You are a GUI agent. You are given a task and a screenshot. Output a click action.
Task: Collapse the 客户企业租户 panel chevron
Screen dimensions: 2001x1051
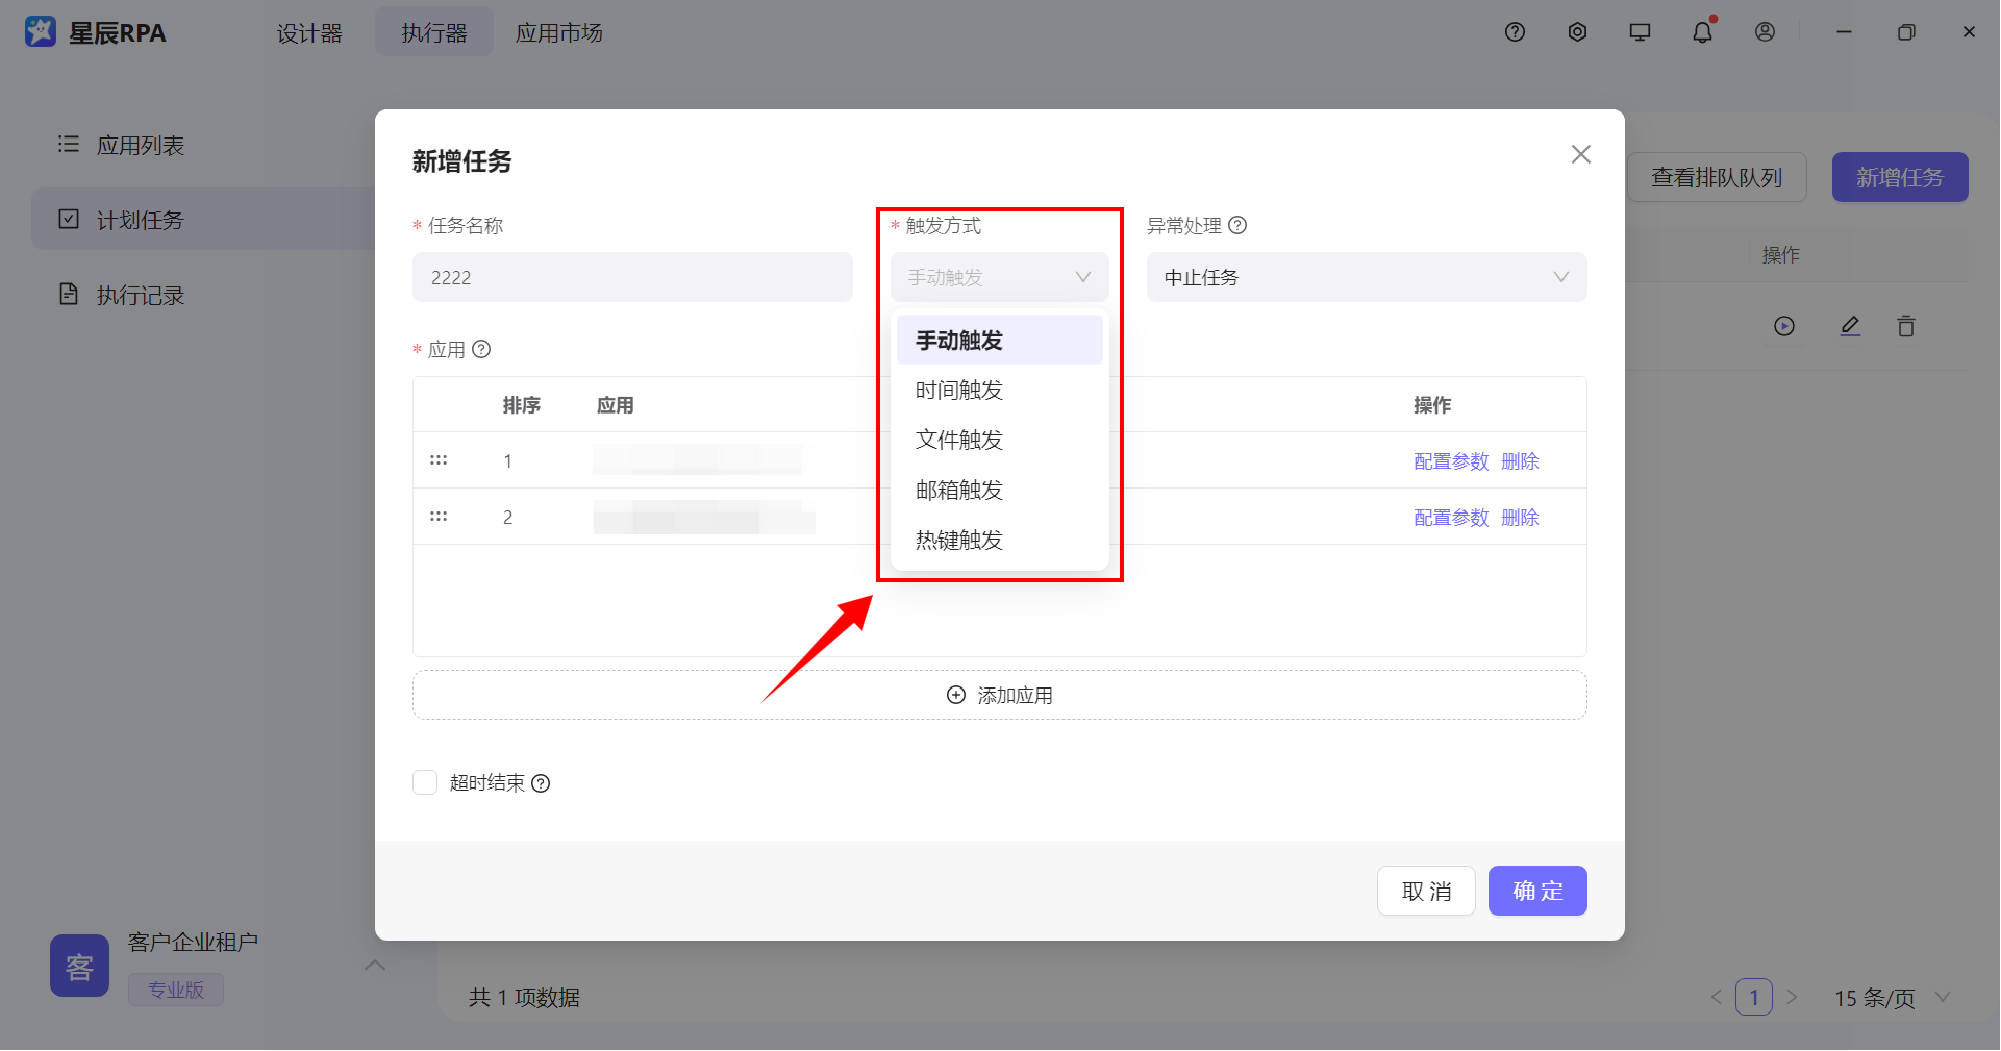(x=375, y=965)
